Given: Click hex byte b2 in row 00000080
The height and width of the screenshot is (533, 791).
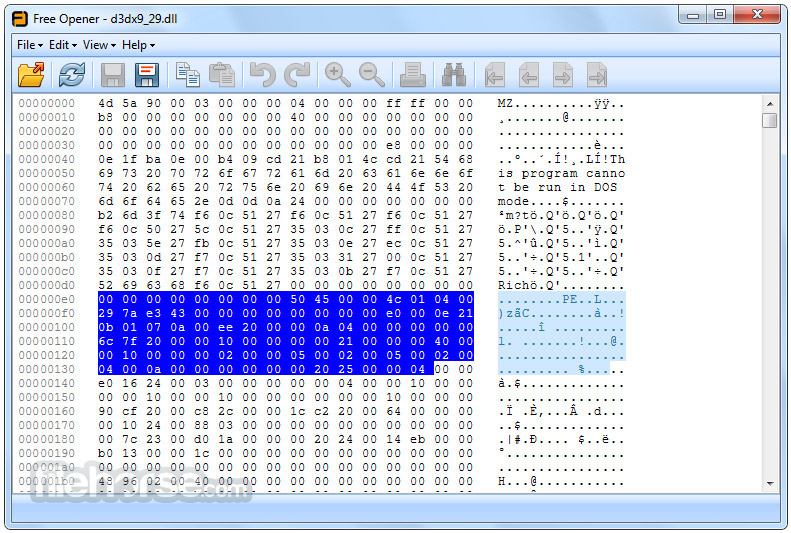Looking at the screenshot, I should tap(105, 215).
